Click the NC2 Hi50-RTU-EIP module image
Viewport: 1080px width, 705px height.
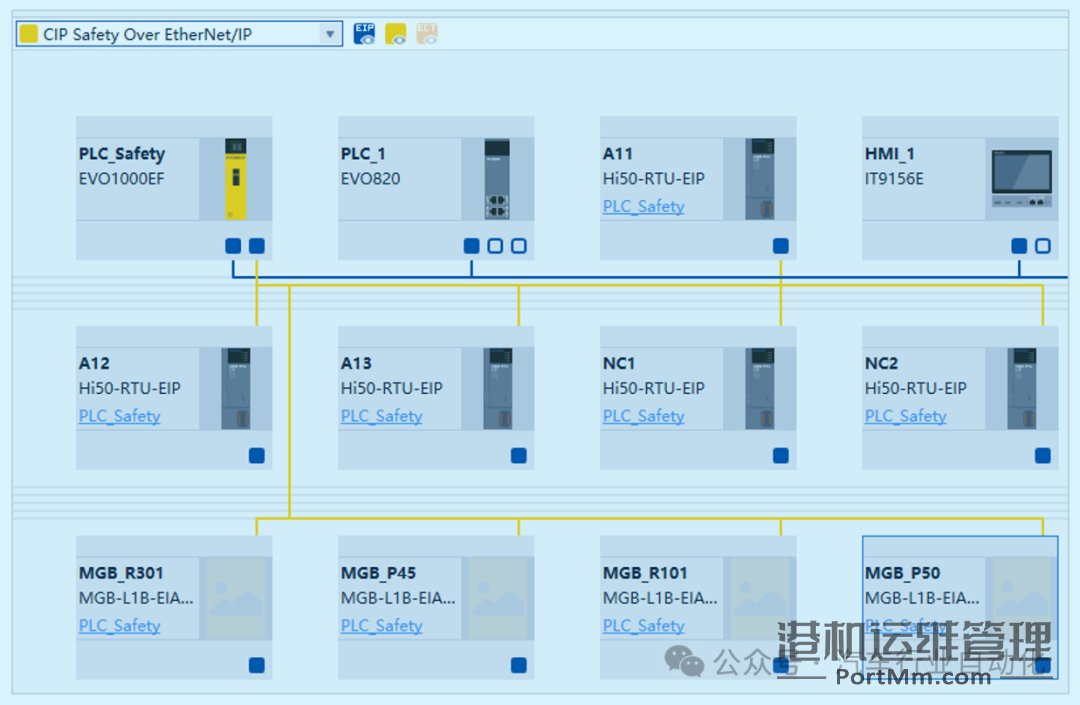pyautogui.click(x=1023, y=390)
